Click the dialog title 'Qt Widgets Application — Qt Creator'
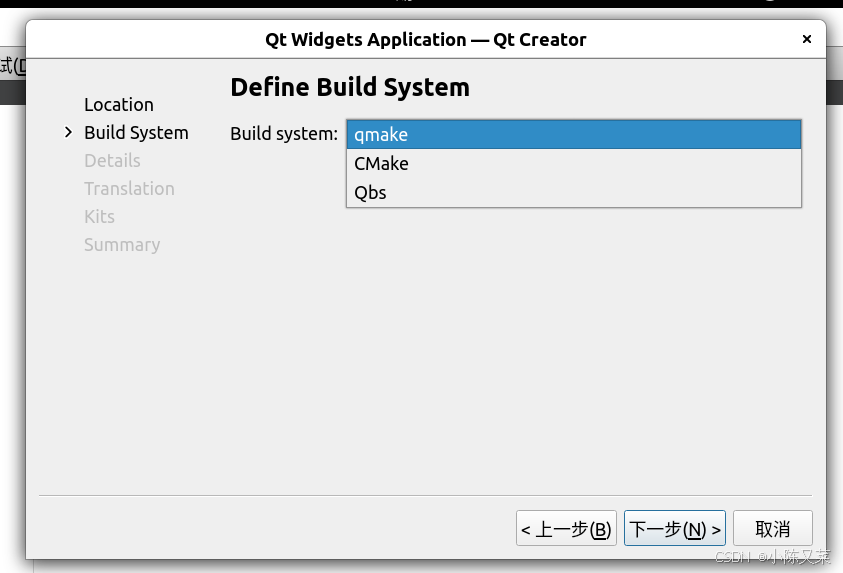843x573 pixels. point(425,39)
